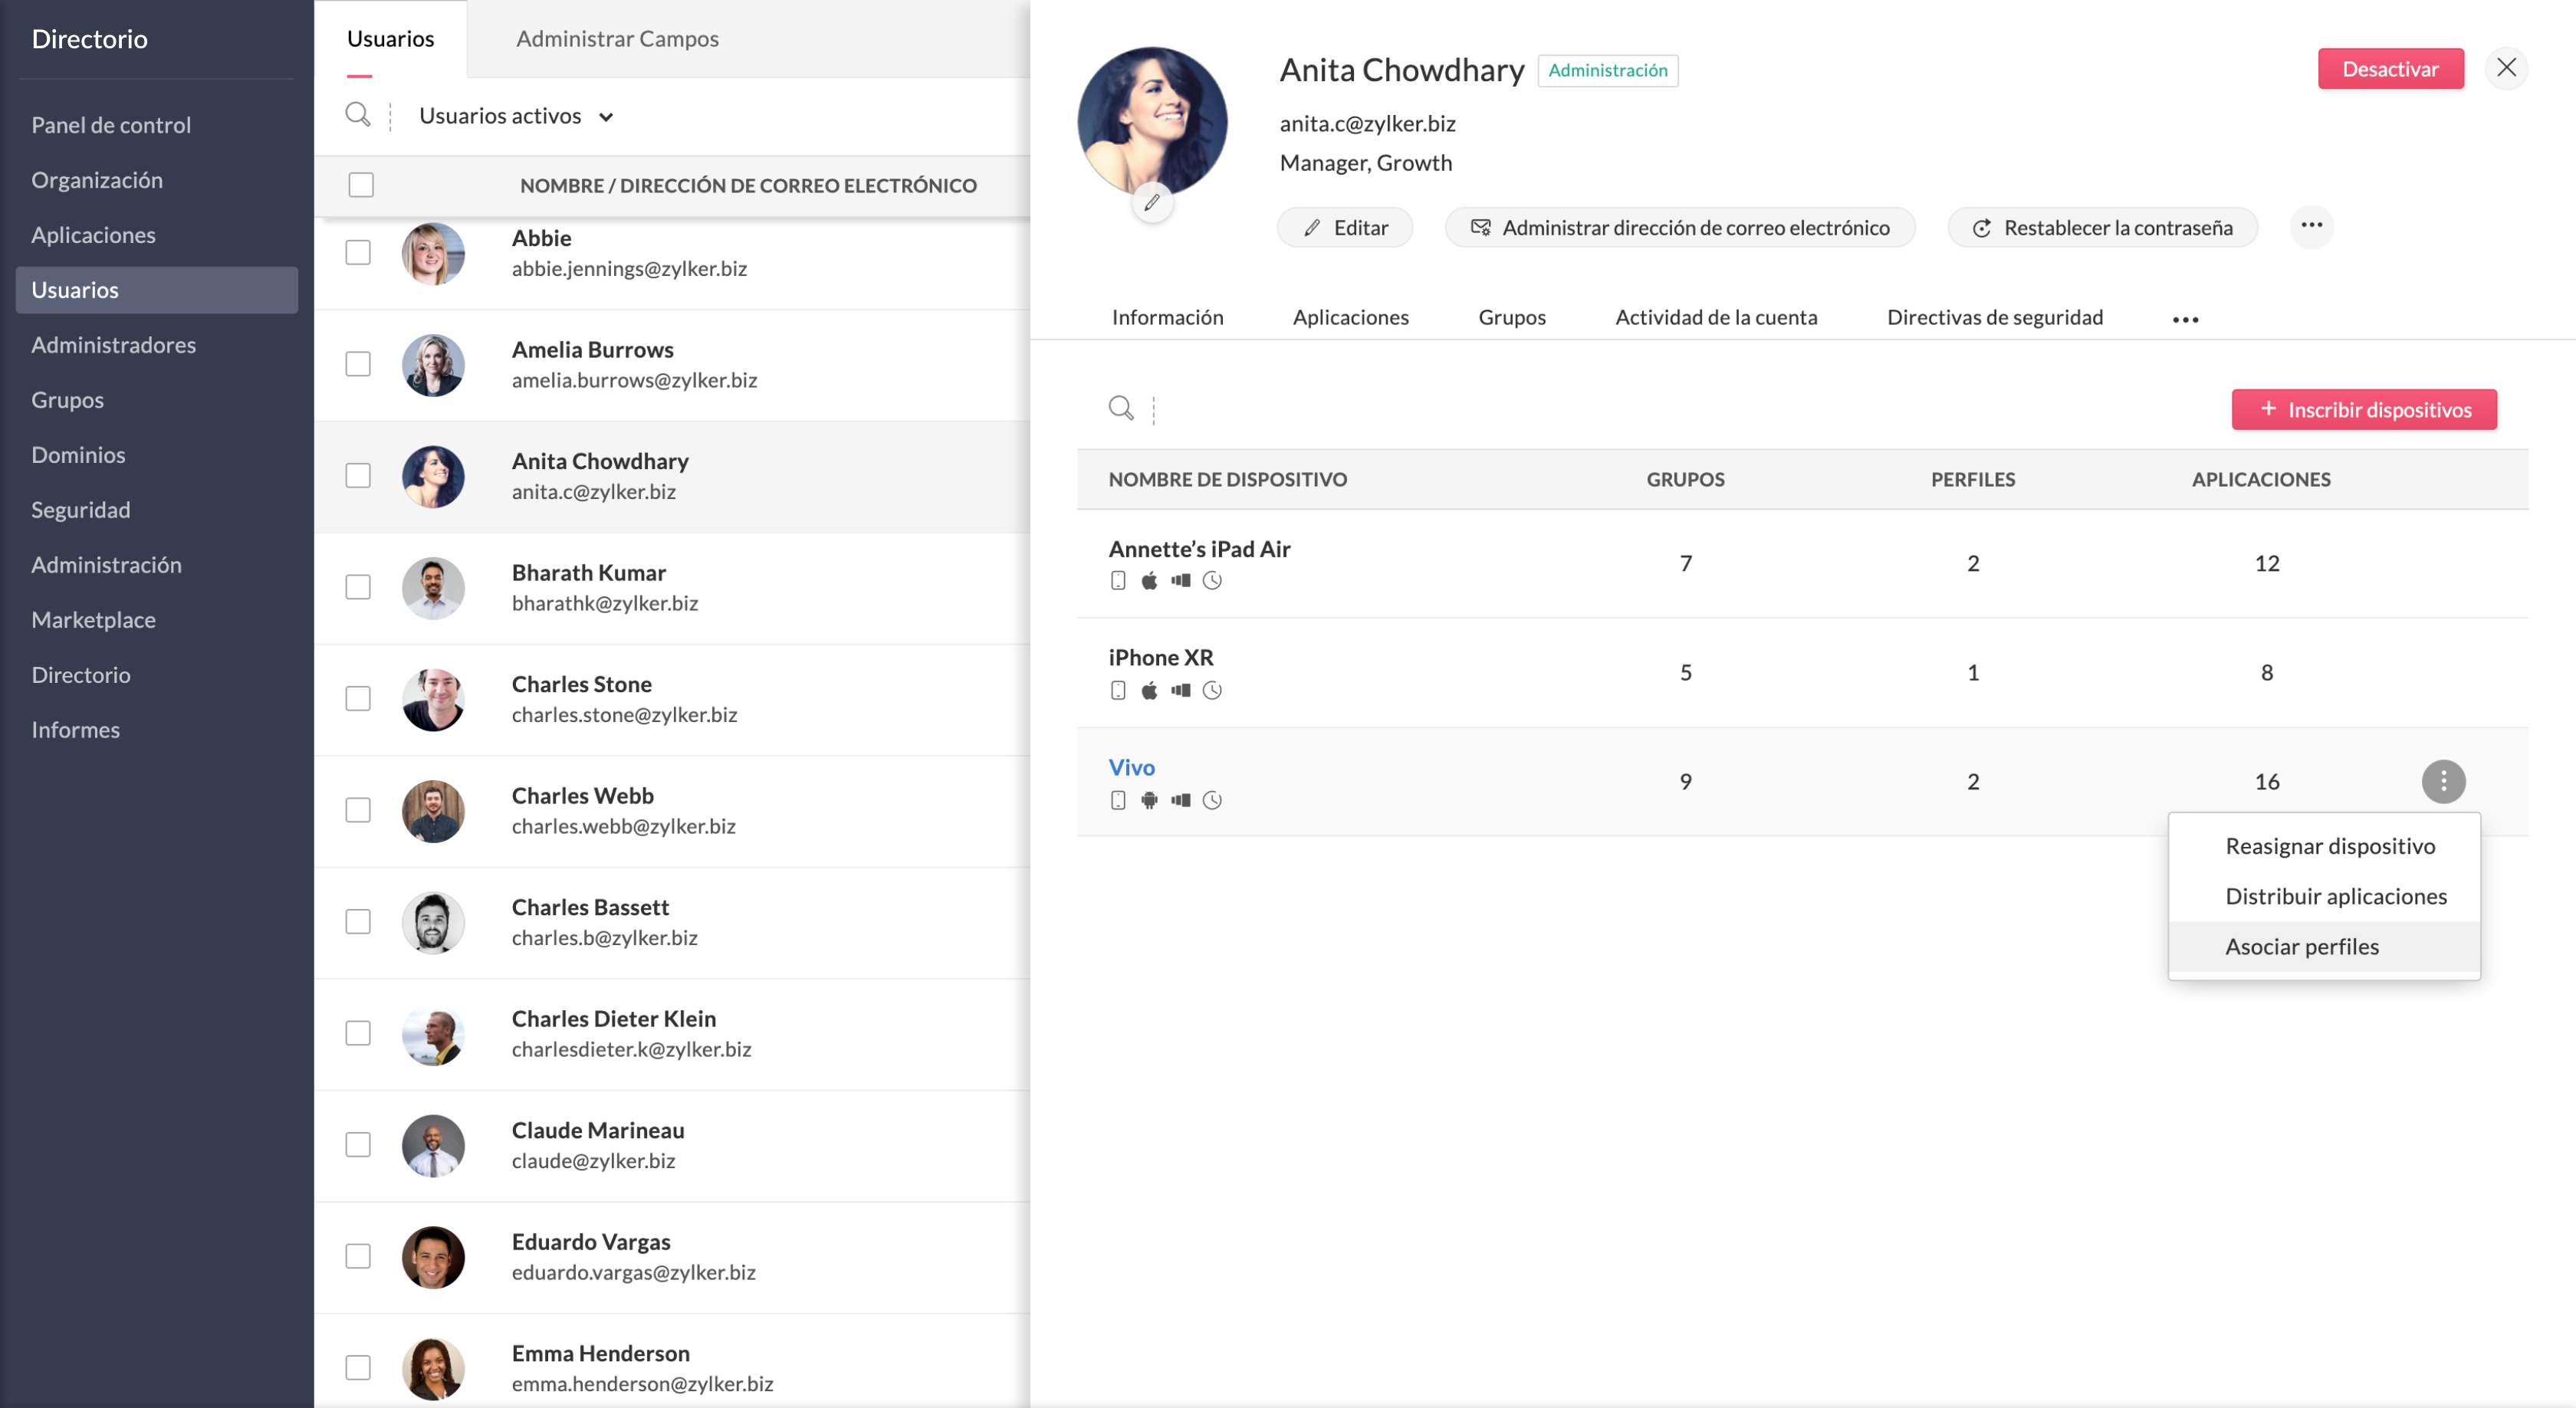This screenshot has width=2576, height=1408.
Task: Open more actions ellipsis beside Restablecer la contraseña
Action: coord(2311,226)
